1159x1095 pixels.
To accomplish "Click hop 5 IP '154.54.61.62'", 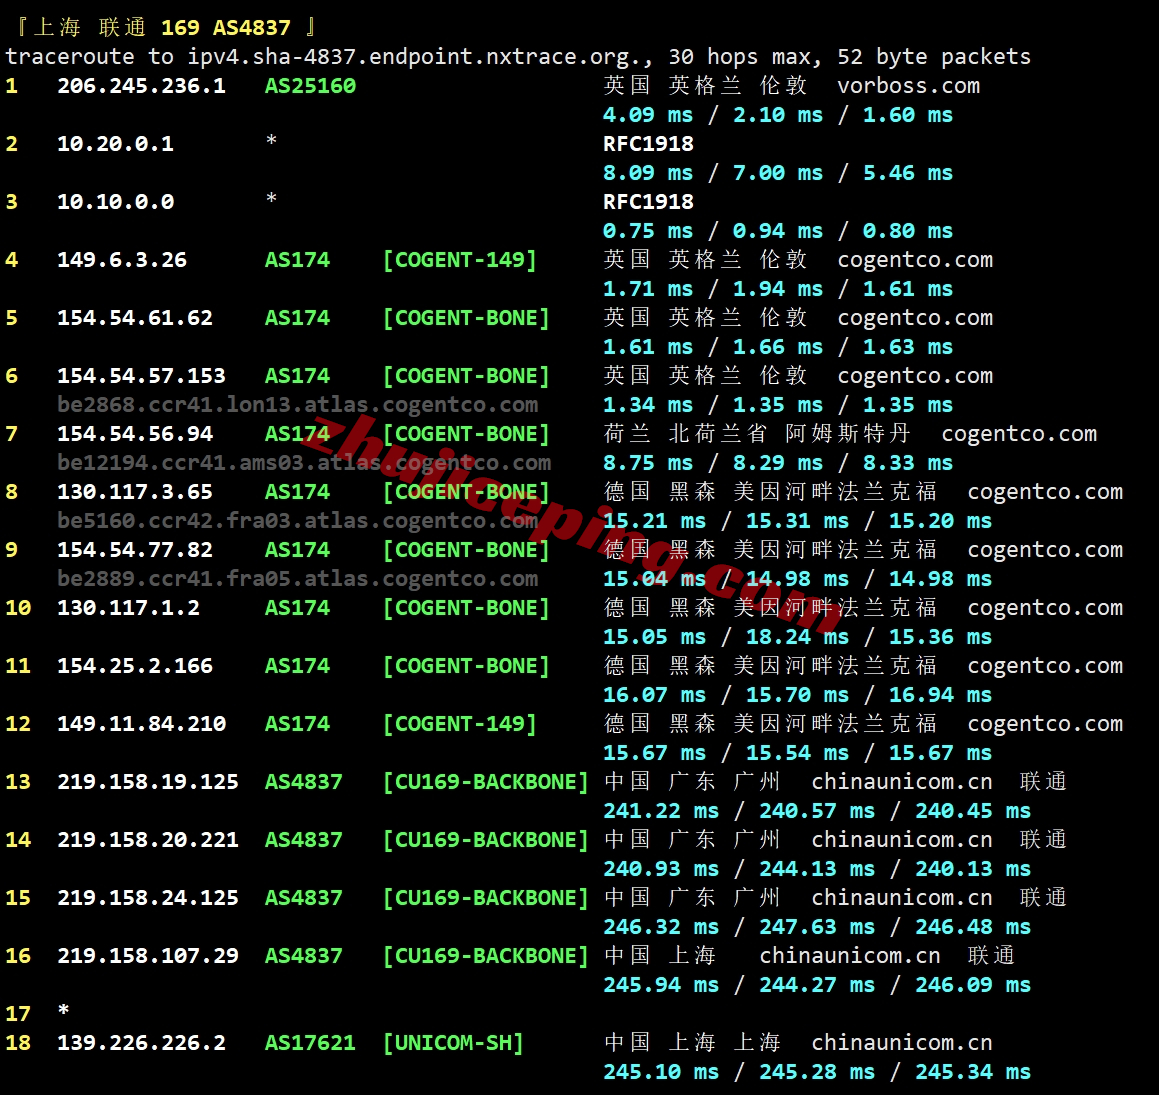I will click(x=135, y=318).
